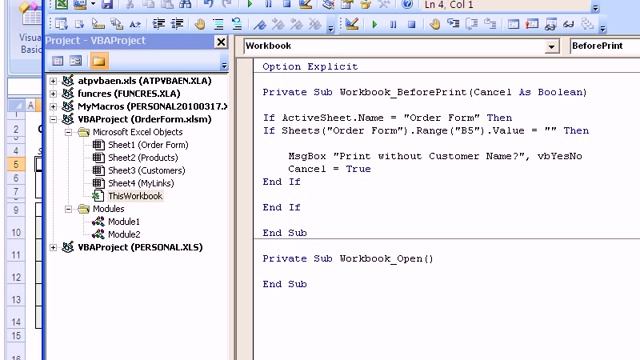Open the Watch window
This screenshot has height=360, width=640.
pyautogui.click(x=551, y=24)
